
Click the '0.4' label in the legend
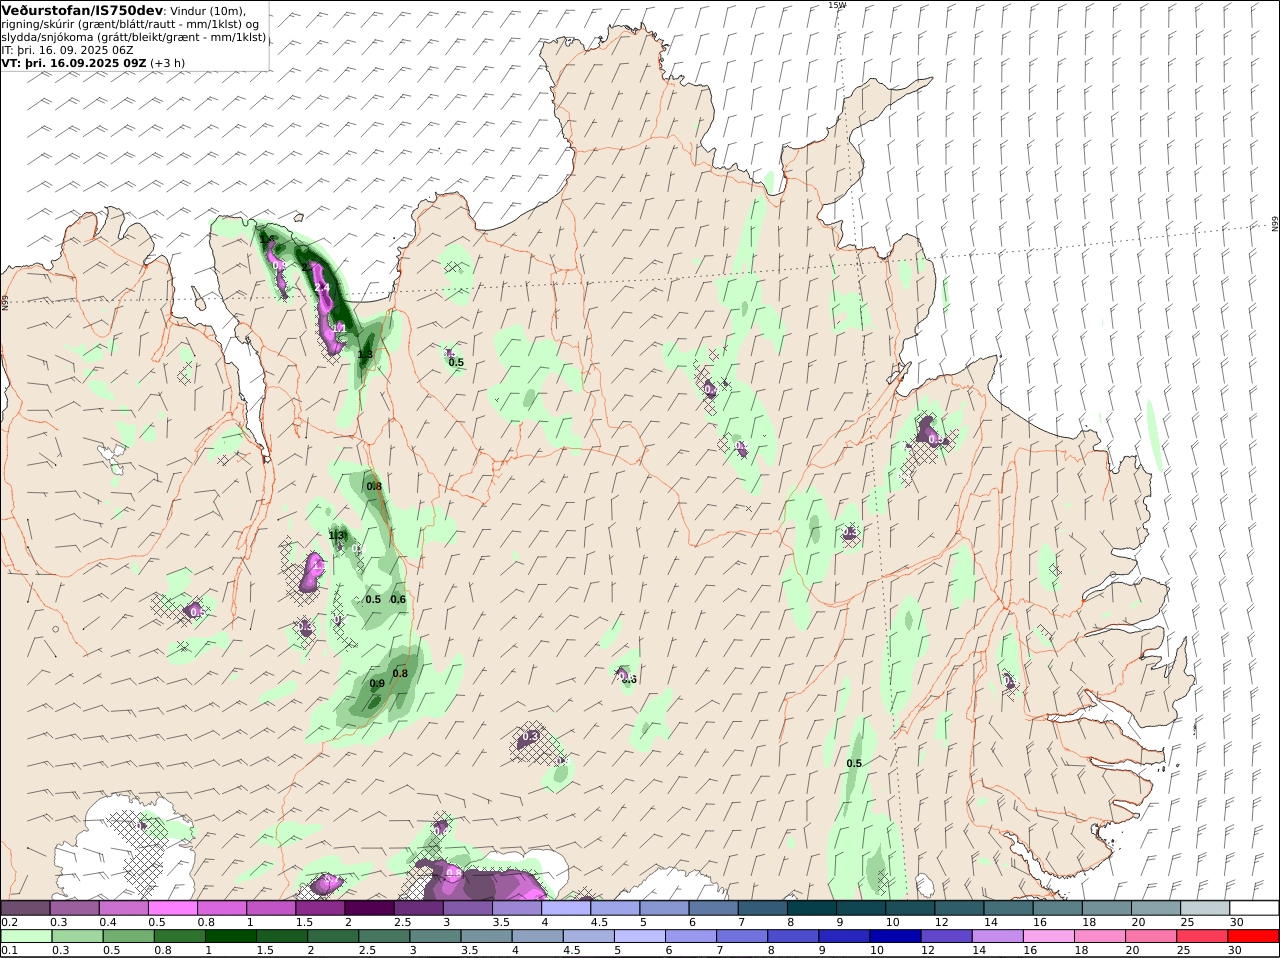[x=108, y=921]
